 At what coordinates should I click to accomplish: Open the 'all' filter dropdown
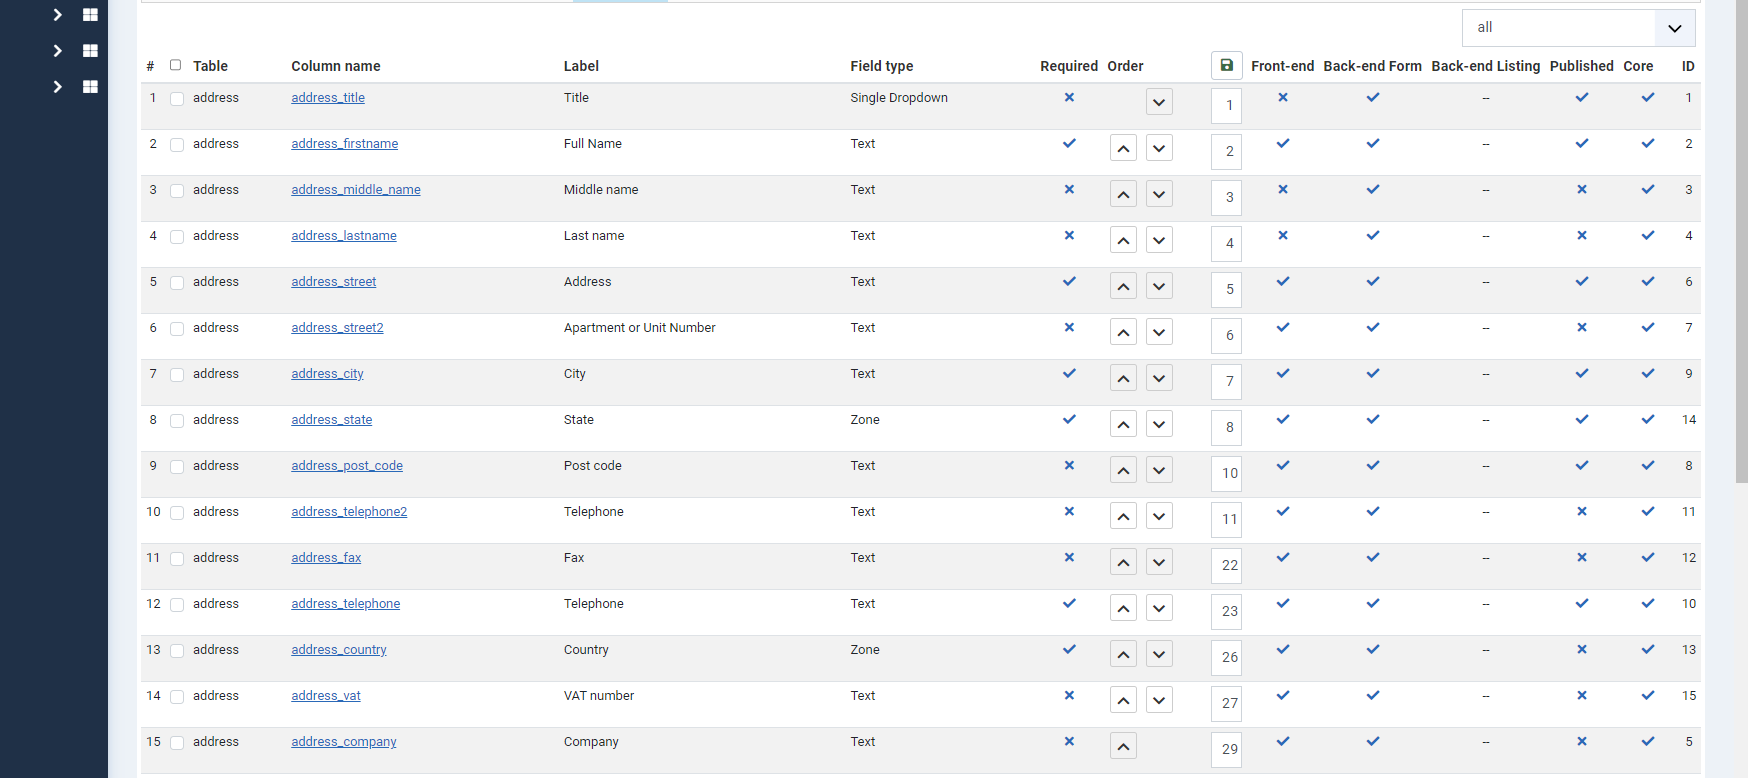click(x=1578, y=28)
